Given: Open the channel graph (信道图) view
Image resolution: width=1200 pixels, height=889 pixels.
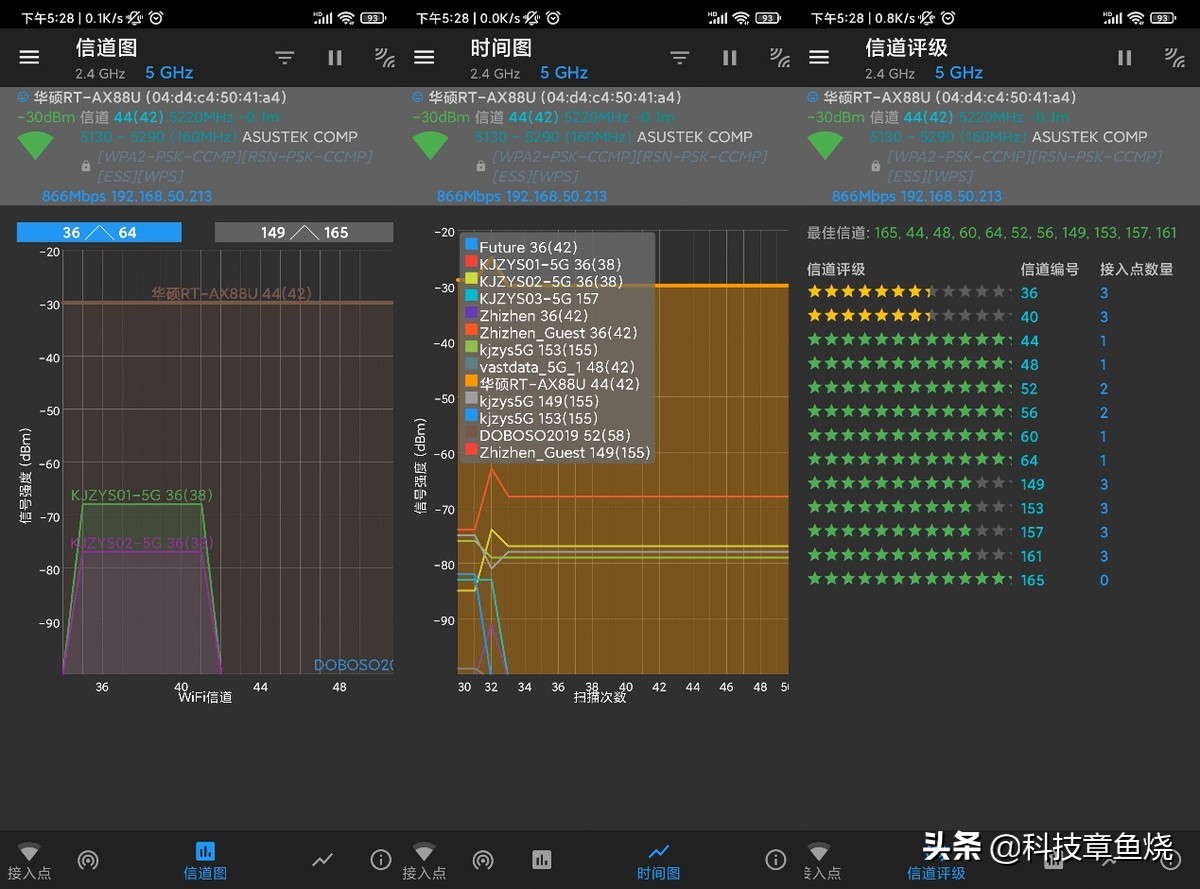Looking at the screenshot, I should coord(205,860).
